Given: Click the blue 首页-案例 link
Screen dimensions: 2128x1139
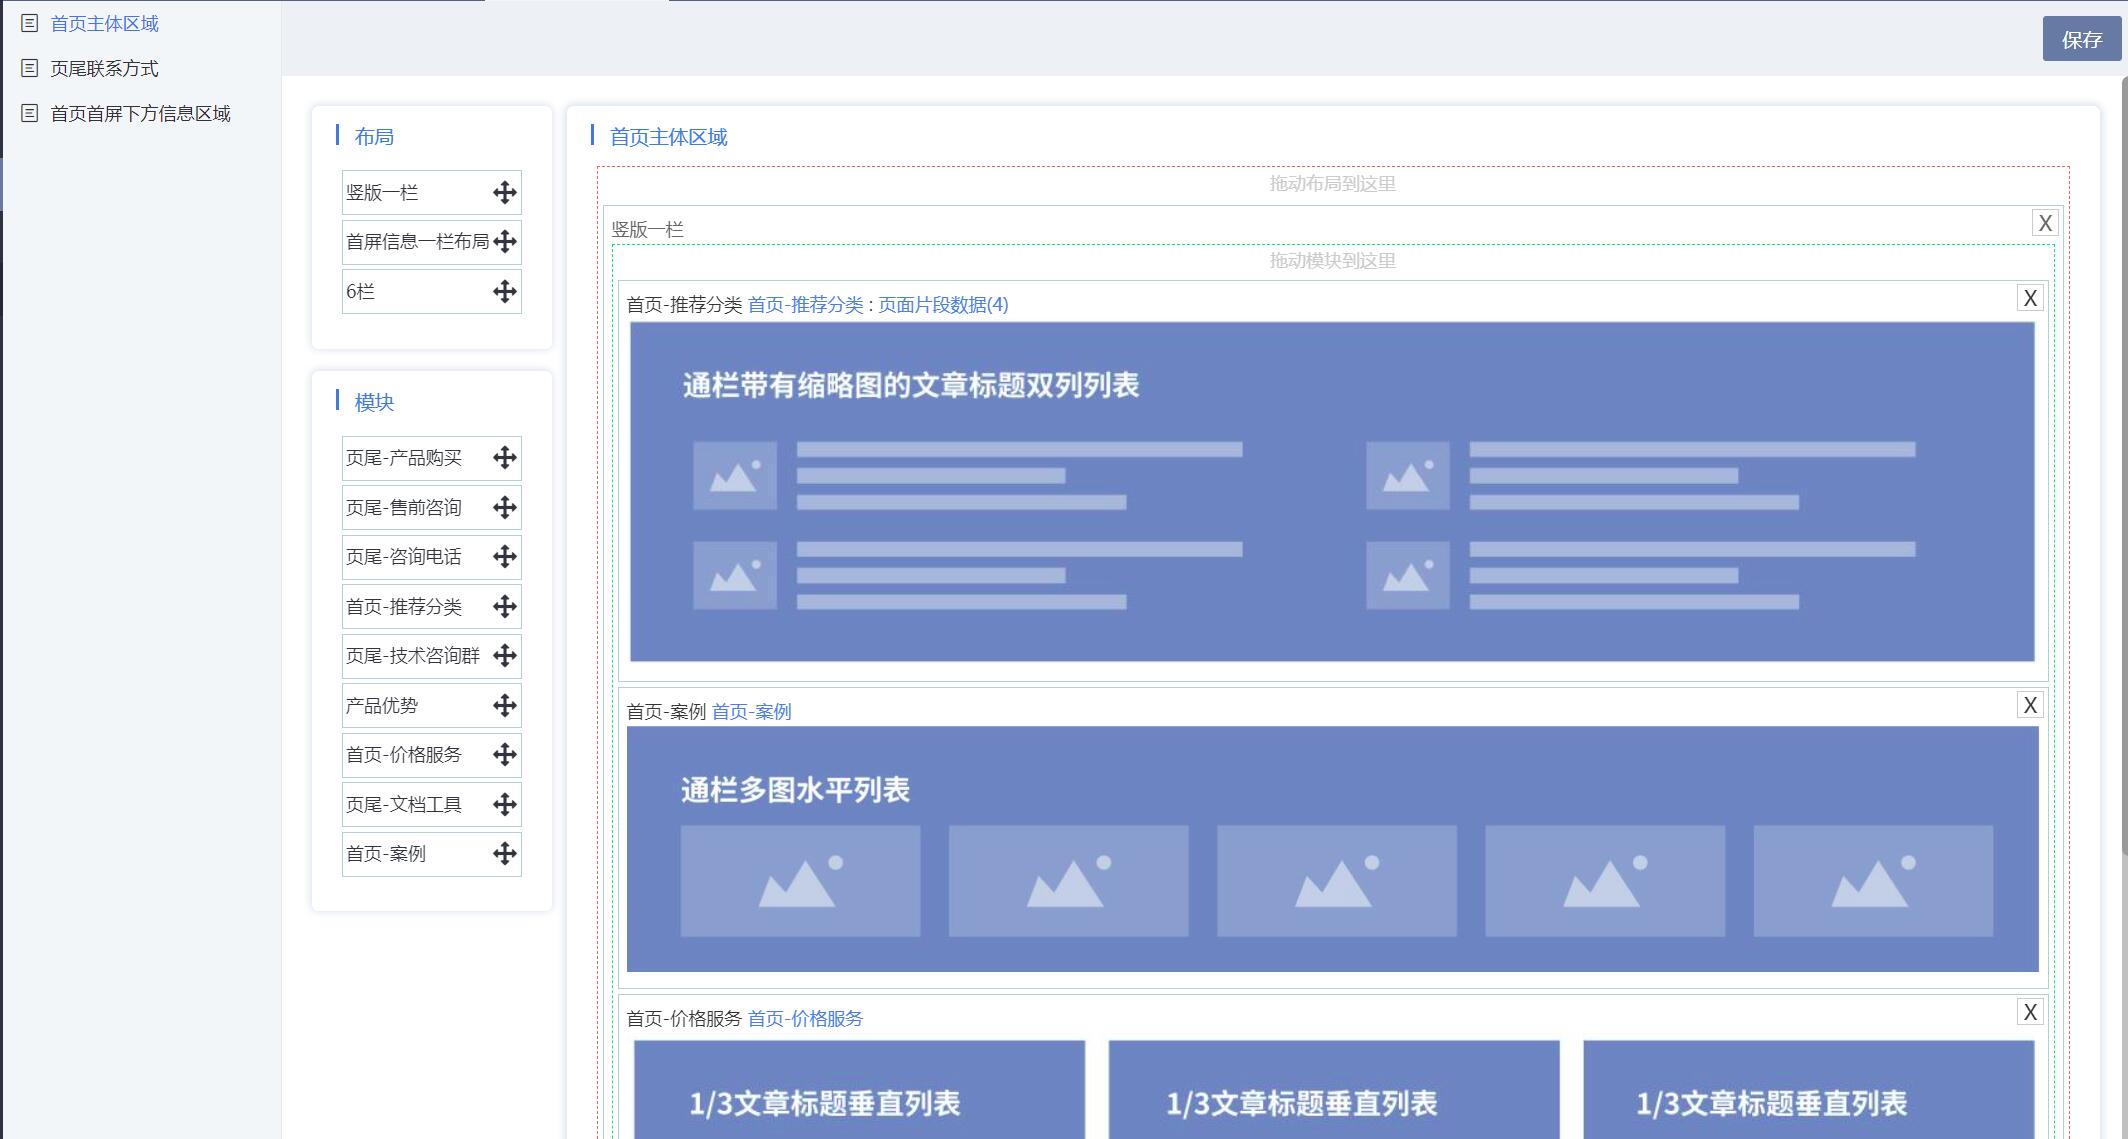Looking at the screenshot, I should tap(751, 712).
